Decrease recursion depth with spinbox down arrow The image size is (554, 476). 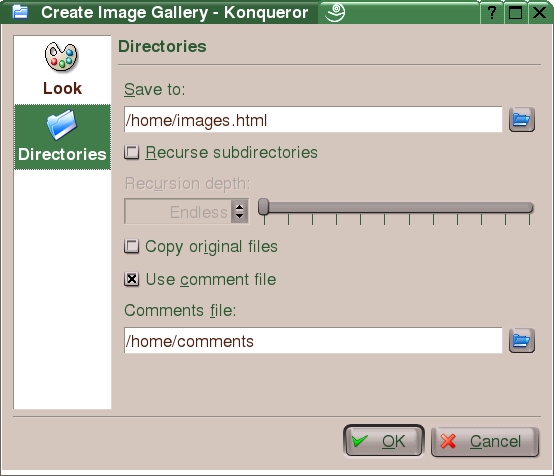point(240,216)
